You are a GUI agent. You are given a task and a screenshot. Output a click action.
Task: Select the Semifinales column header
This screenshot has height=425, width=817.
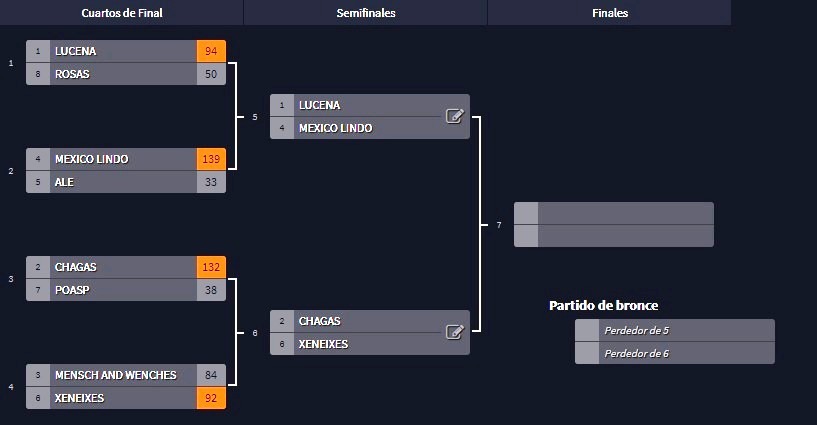point(366,13)
